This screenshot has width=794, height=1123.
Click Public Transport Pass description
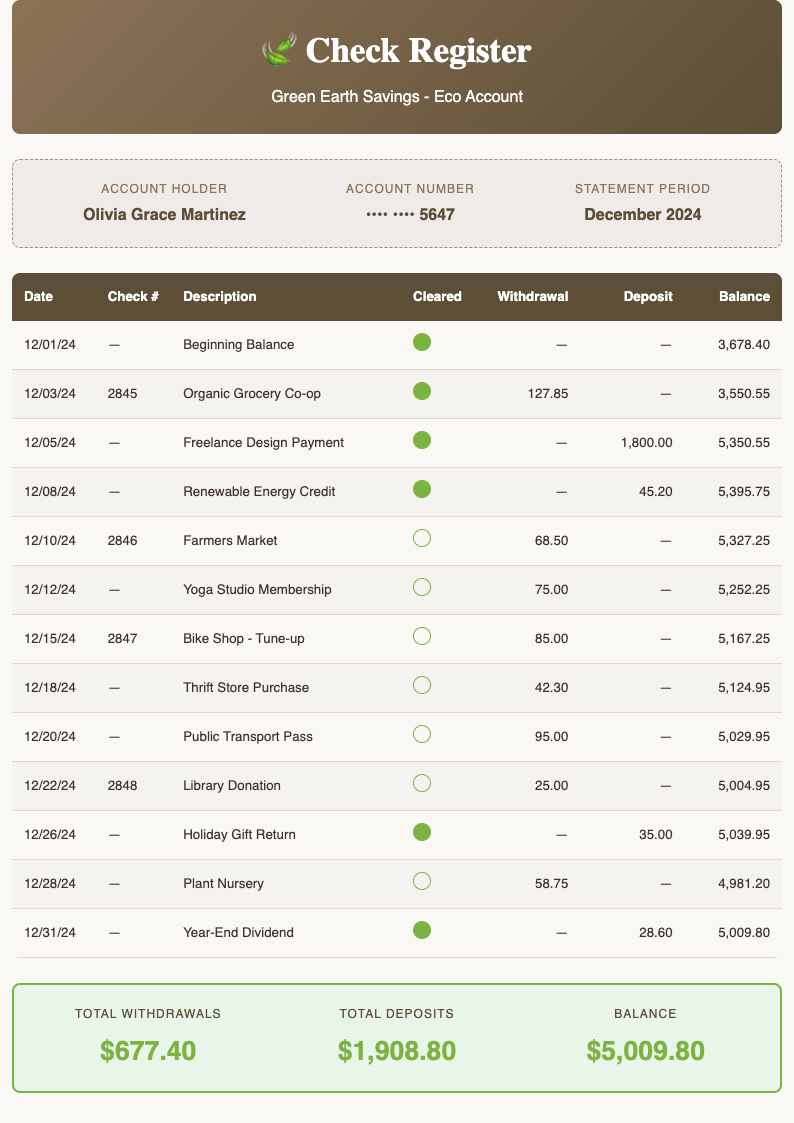tap(248, 736)
